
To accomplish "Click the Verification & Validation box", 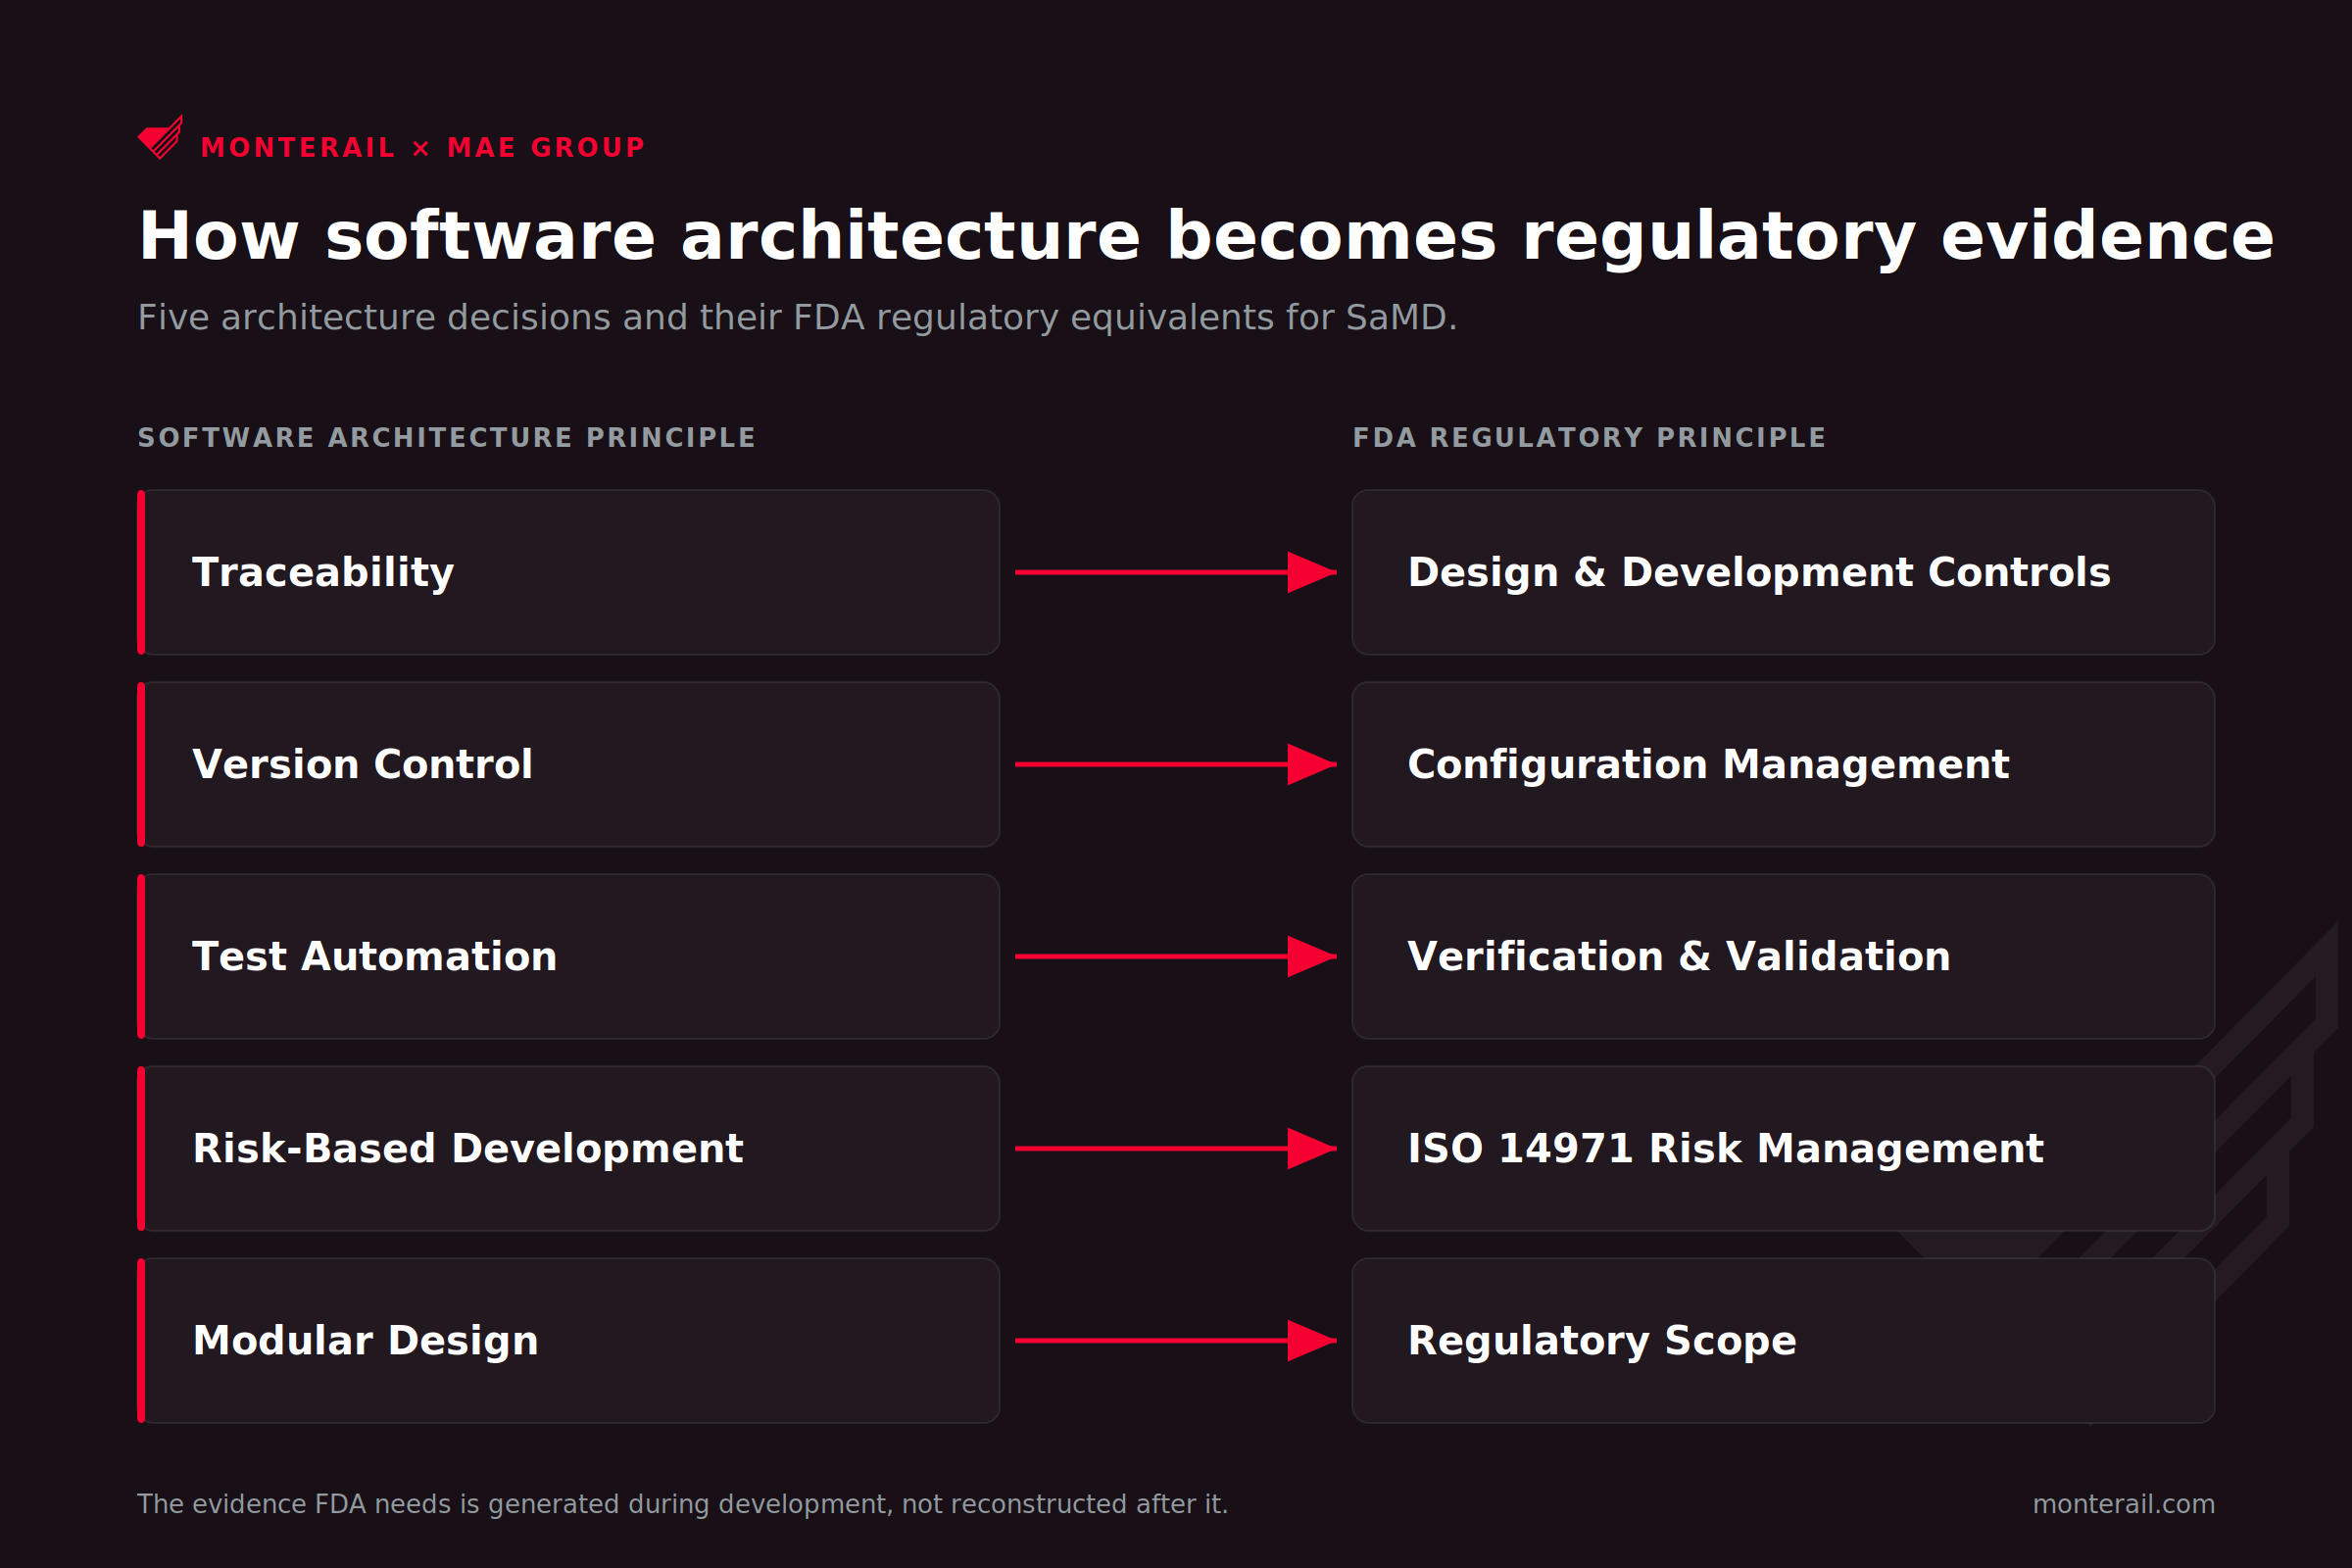I will coord(1783,956).
